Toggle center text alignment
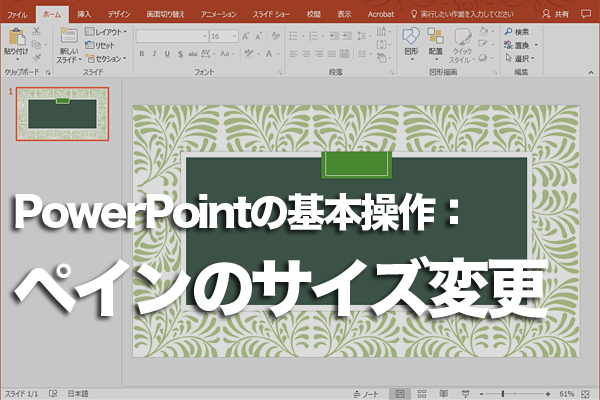 click(x=306, y=54)
